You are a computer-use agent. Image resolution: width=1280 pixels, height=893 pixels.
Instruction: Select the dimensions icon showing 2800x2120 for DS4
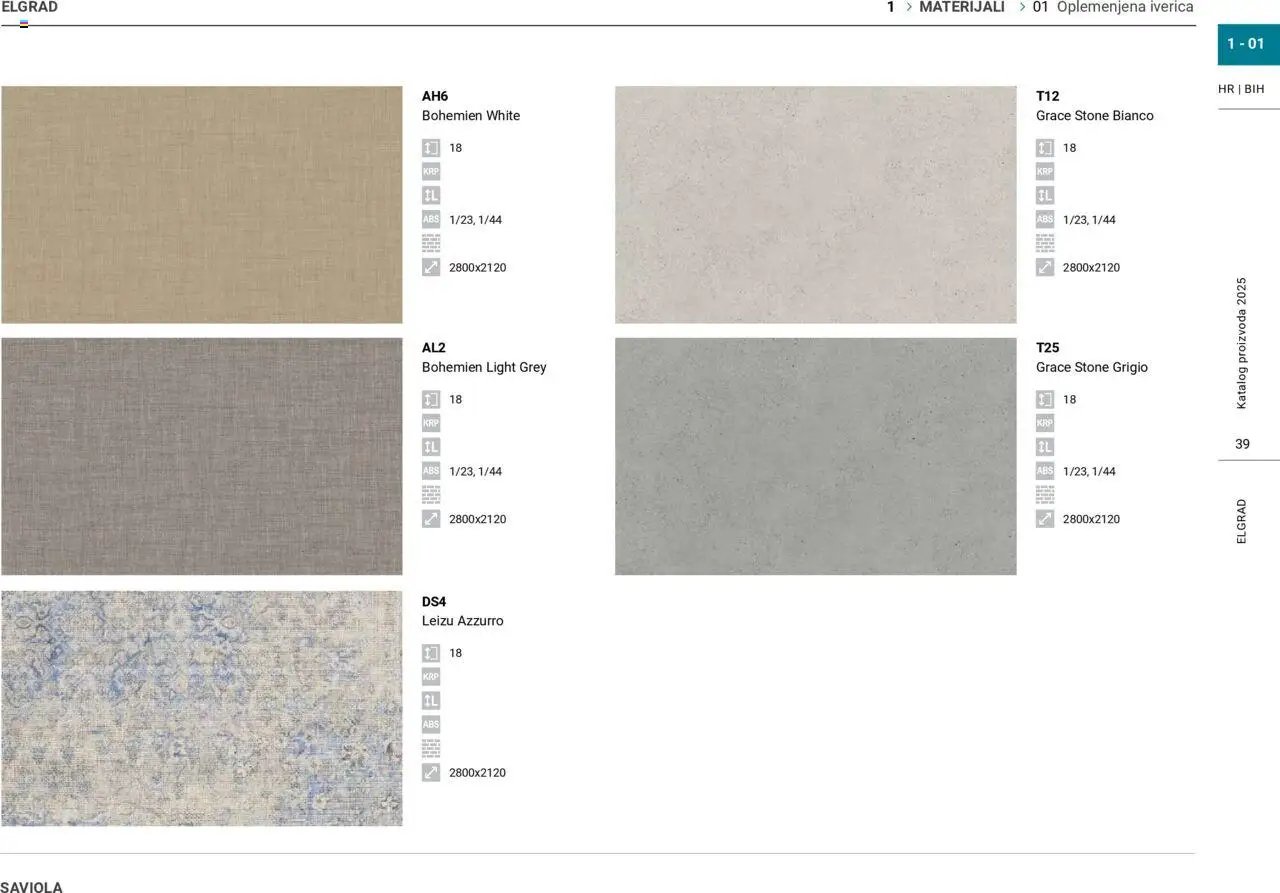point(431,772)
